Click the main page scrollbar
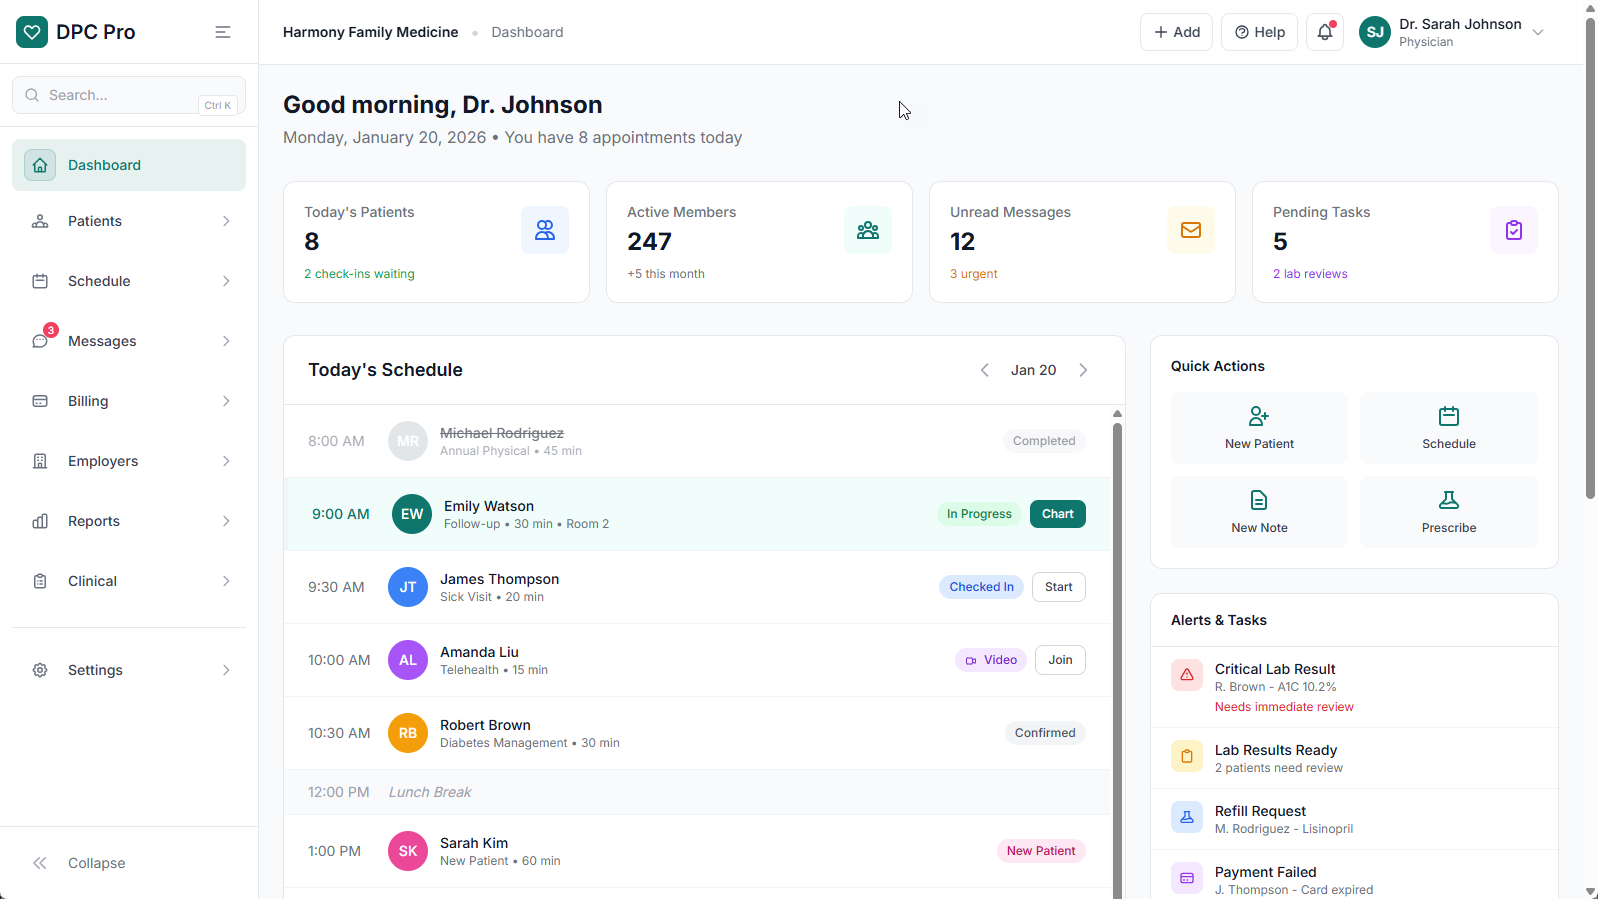Image resolution: width=1598 pixels, height=899 pixels. [x=1590, y=258]
